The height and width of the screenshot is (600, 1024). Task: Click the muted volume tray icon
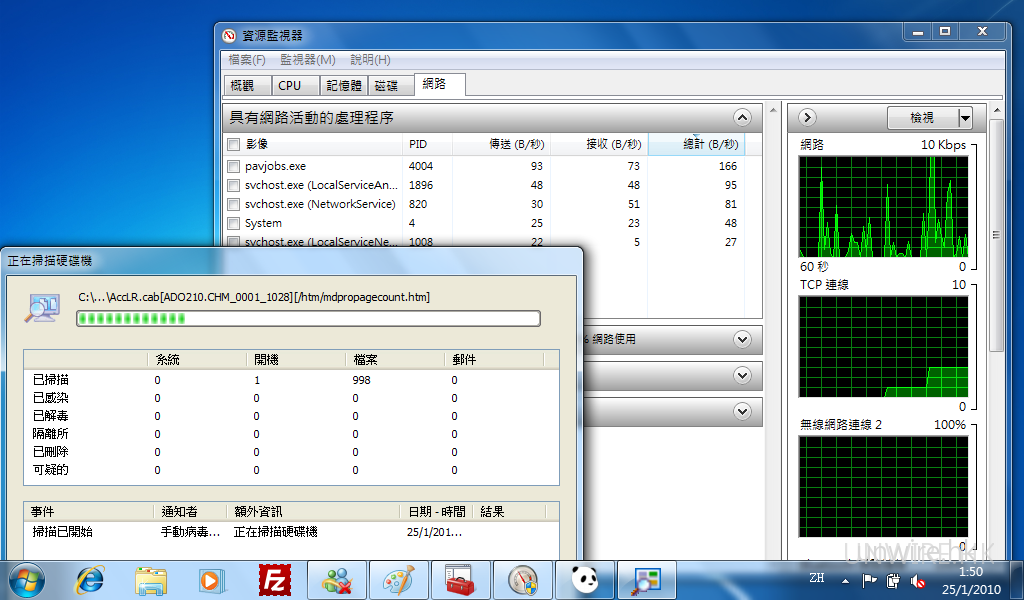coord(918,581)
